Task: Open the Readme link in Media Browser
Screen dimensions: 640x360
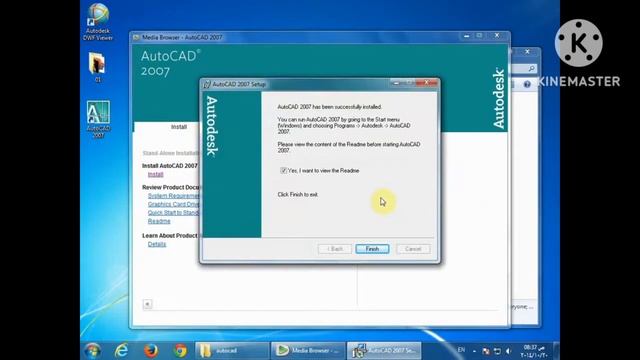Action: click(159, 221)
